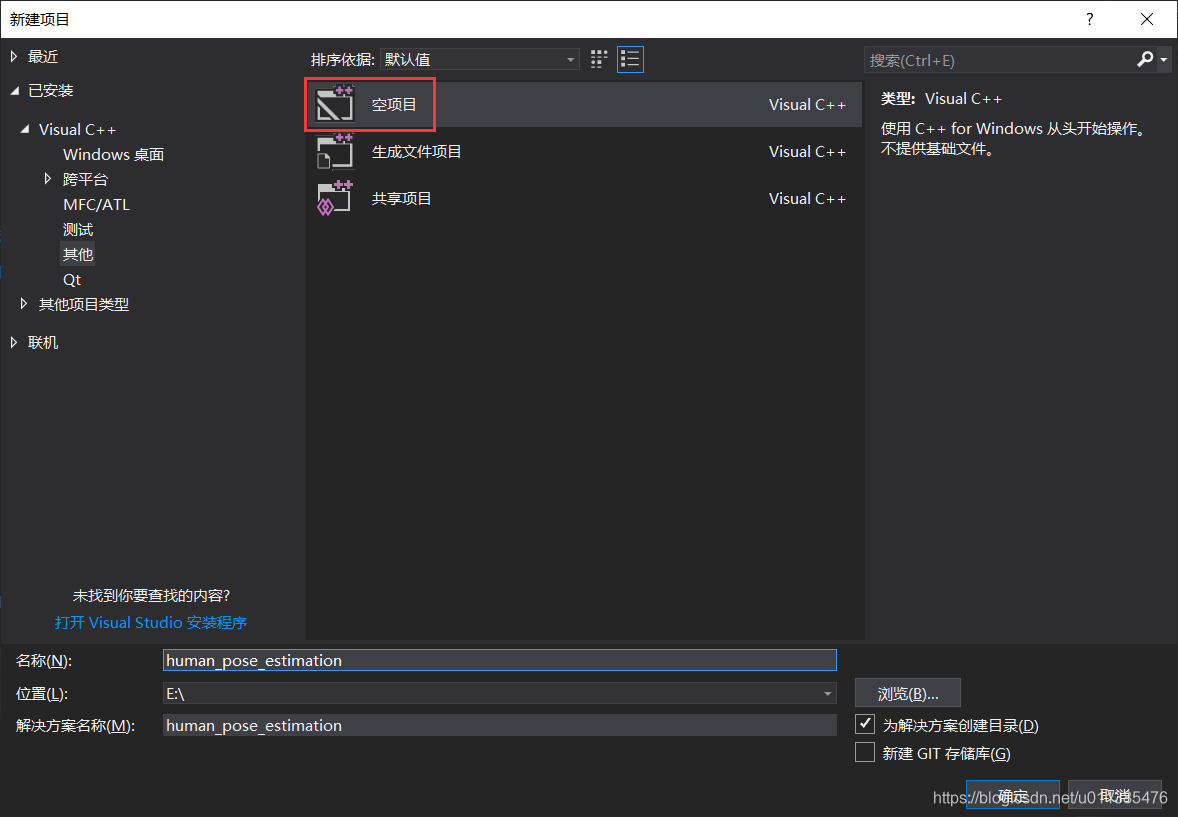Click Visual C++ label in 共享项目 row
The height and width of the screenshot is (817, 1178).
(808, 198)
